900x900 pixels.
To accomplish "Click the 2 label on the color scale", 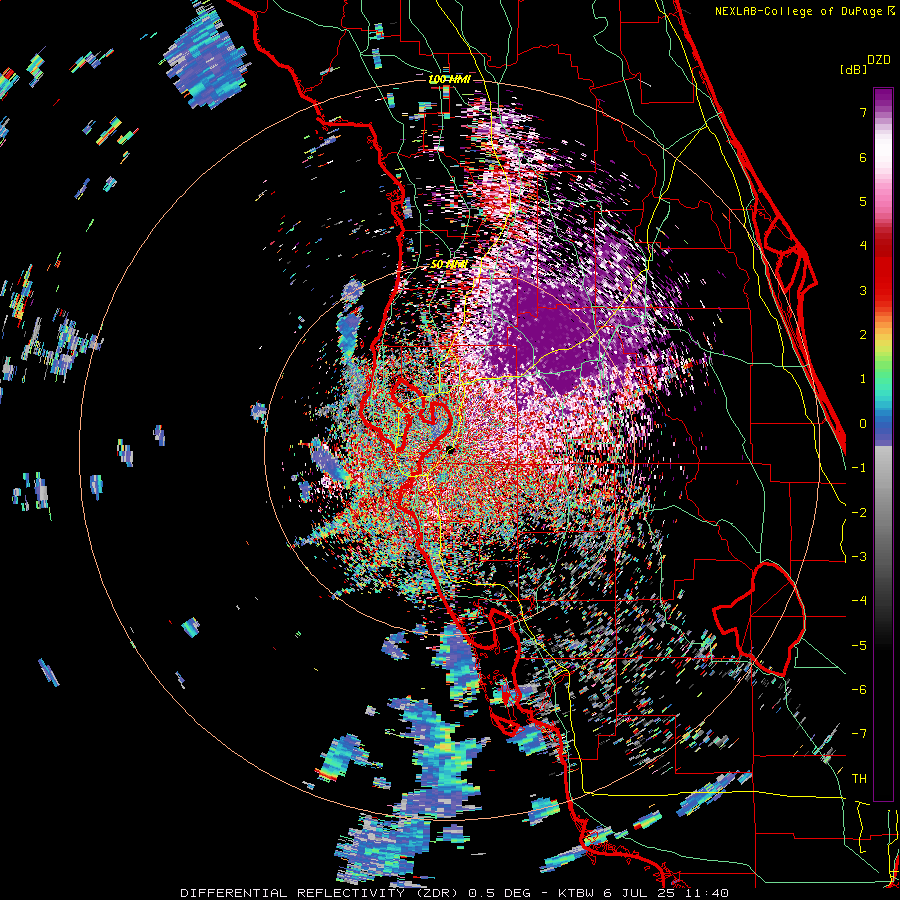I will coord(863,335).
